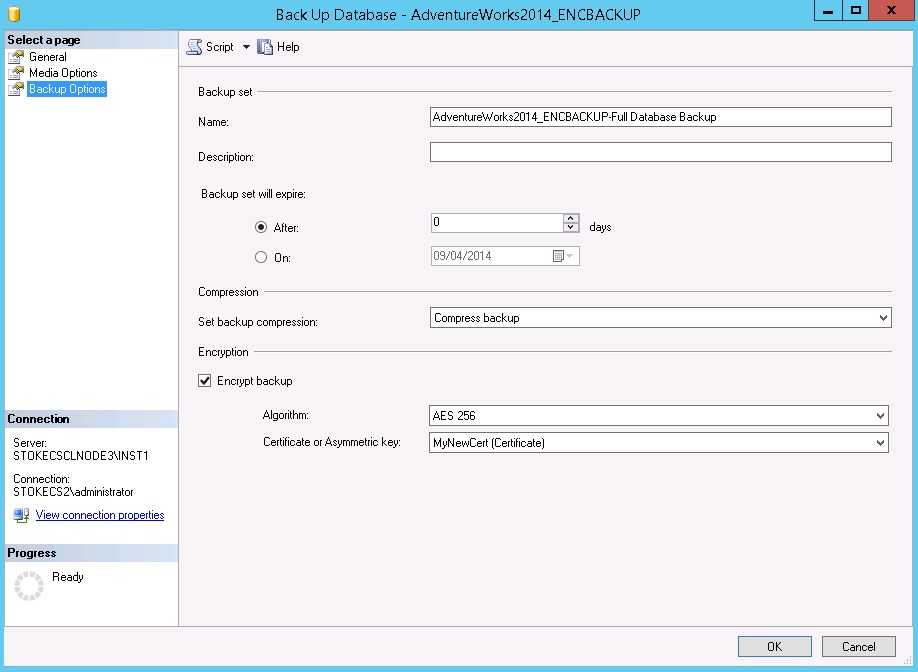The image size is (918, 672).
Task: Toggle the Encrypt backup checkbox
Action: click(x=204, y=381)
